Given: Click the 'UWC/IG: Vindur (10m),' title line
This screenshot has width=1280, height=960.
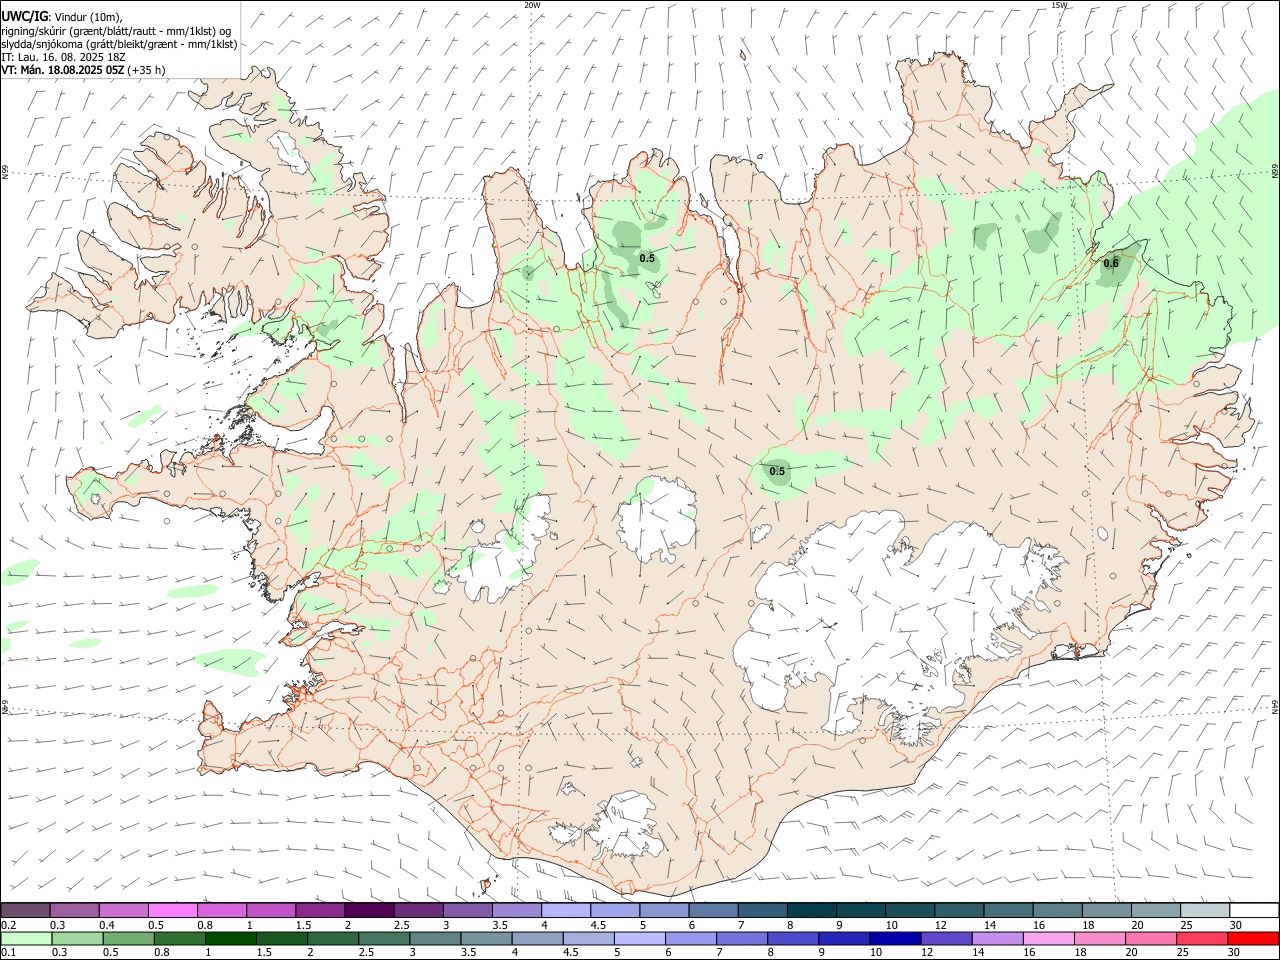Looking at the screenshot, I should 62,16.
